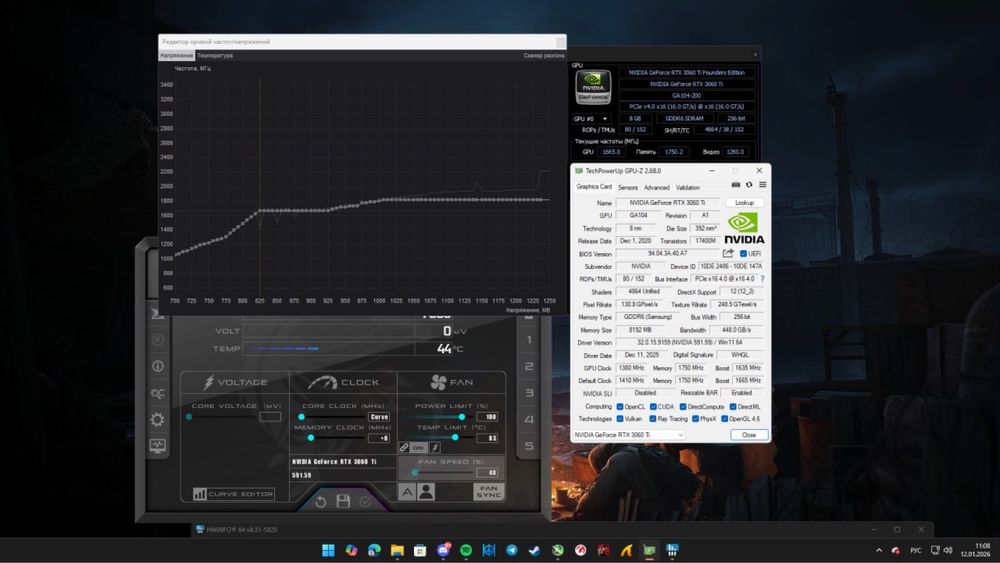Open Telegram from the taskbar

pyautogui.click(x=511, y=550)
